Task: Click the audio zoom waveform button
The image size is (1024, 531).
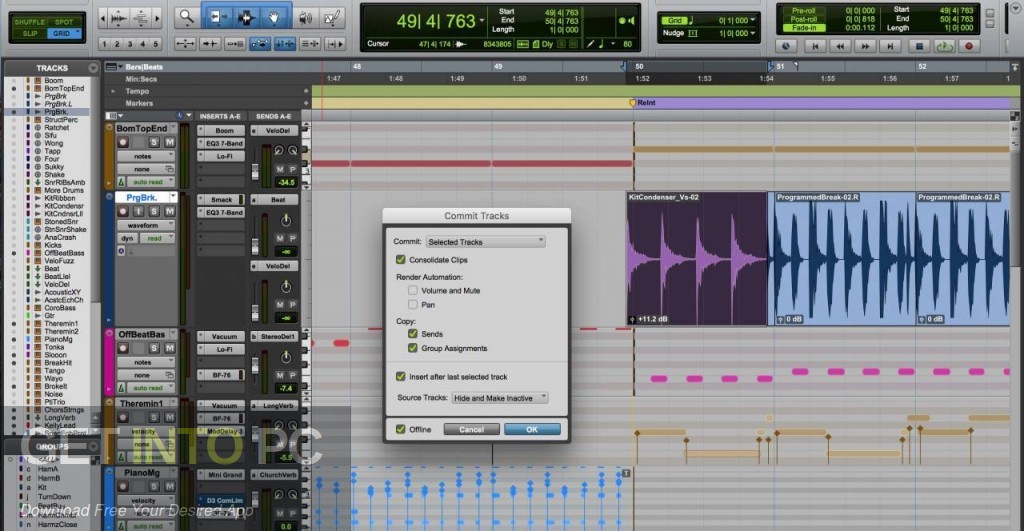Action: tap(118, 18)
